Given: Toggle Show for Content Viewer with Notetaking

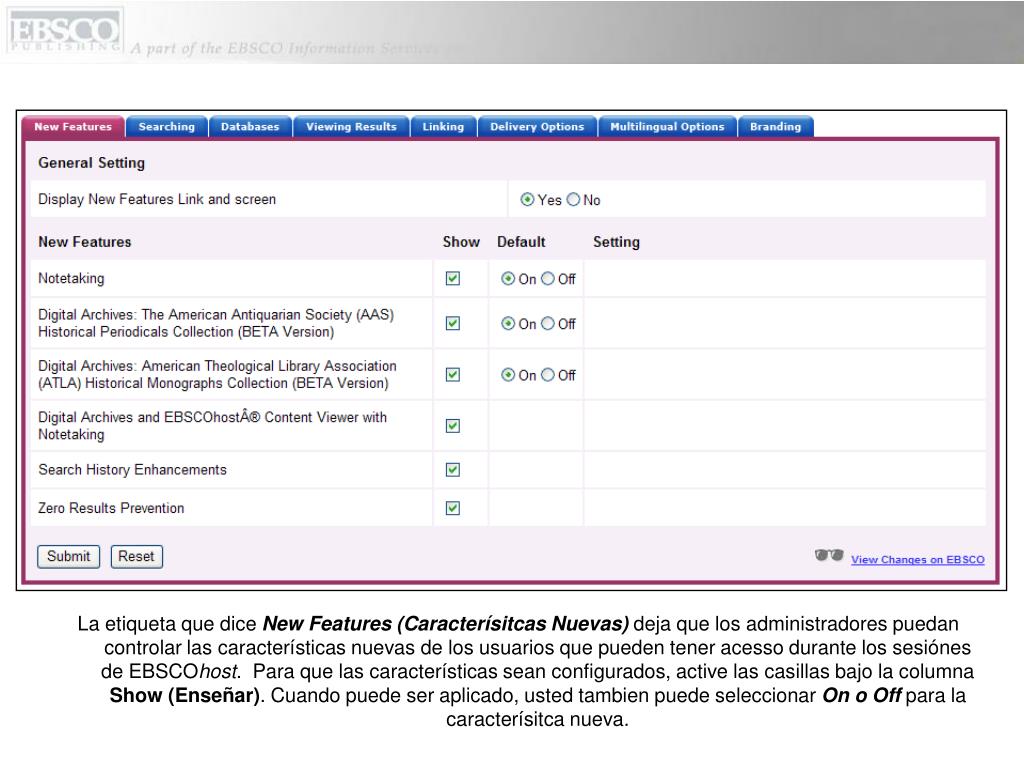Looking at the screenshot, I should (453, 426).
